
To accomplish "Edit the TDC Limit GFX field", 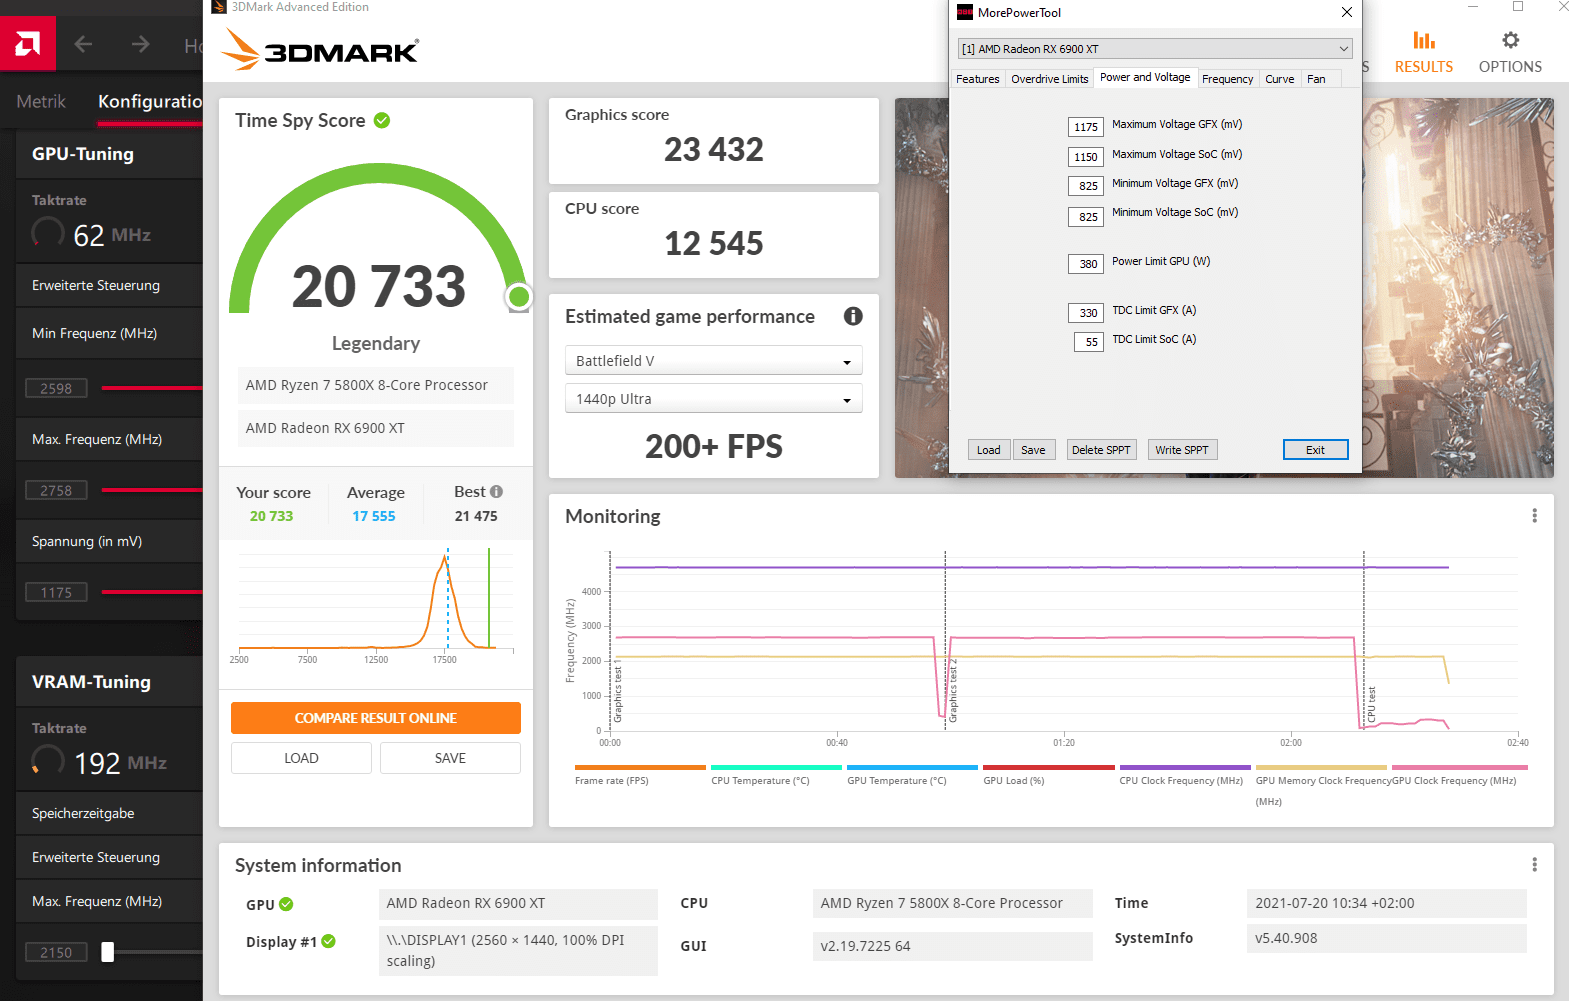I will tap(1086, 313).
